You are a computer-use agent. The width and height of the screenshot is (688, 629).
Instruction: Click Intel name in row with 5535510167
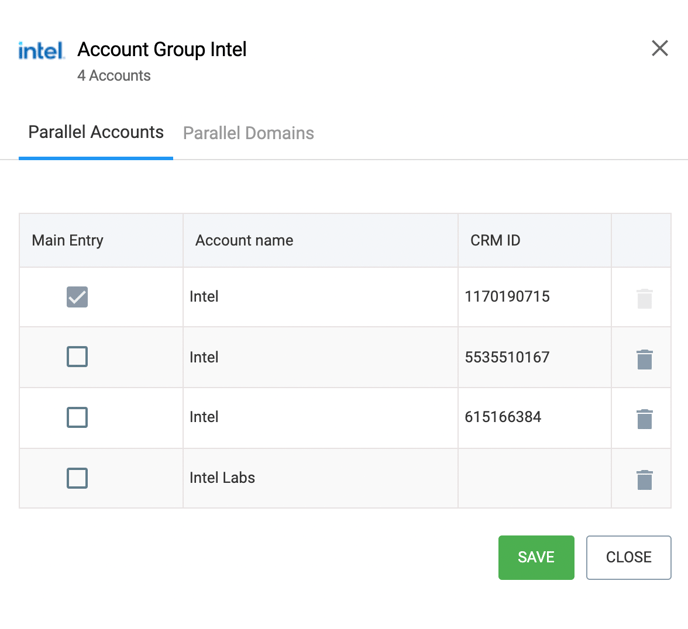point(204,357)
